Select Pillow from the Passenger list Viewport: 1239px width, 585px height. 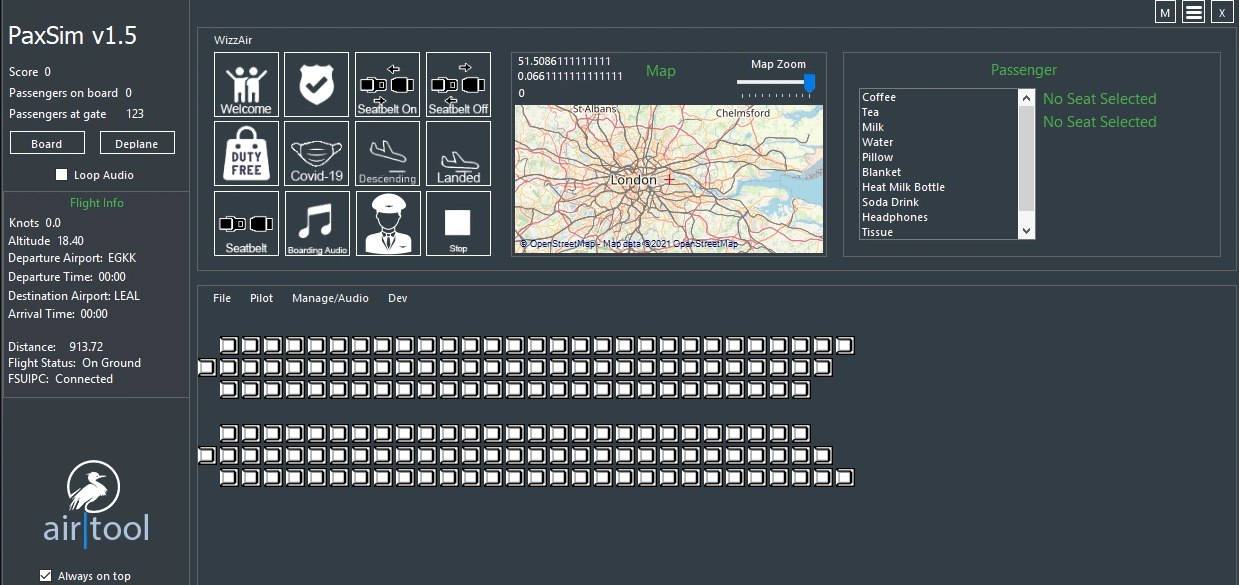[x=877, y=157]
